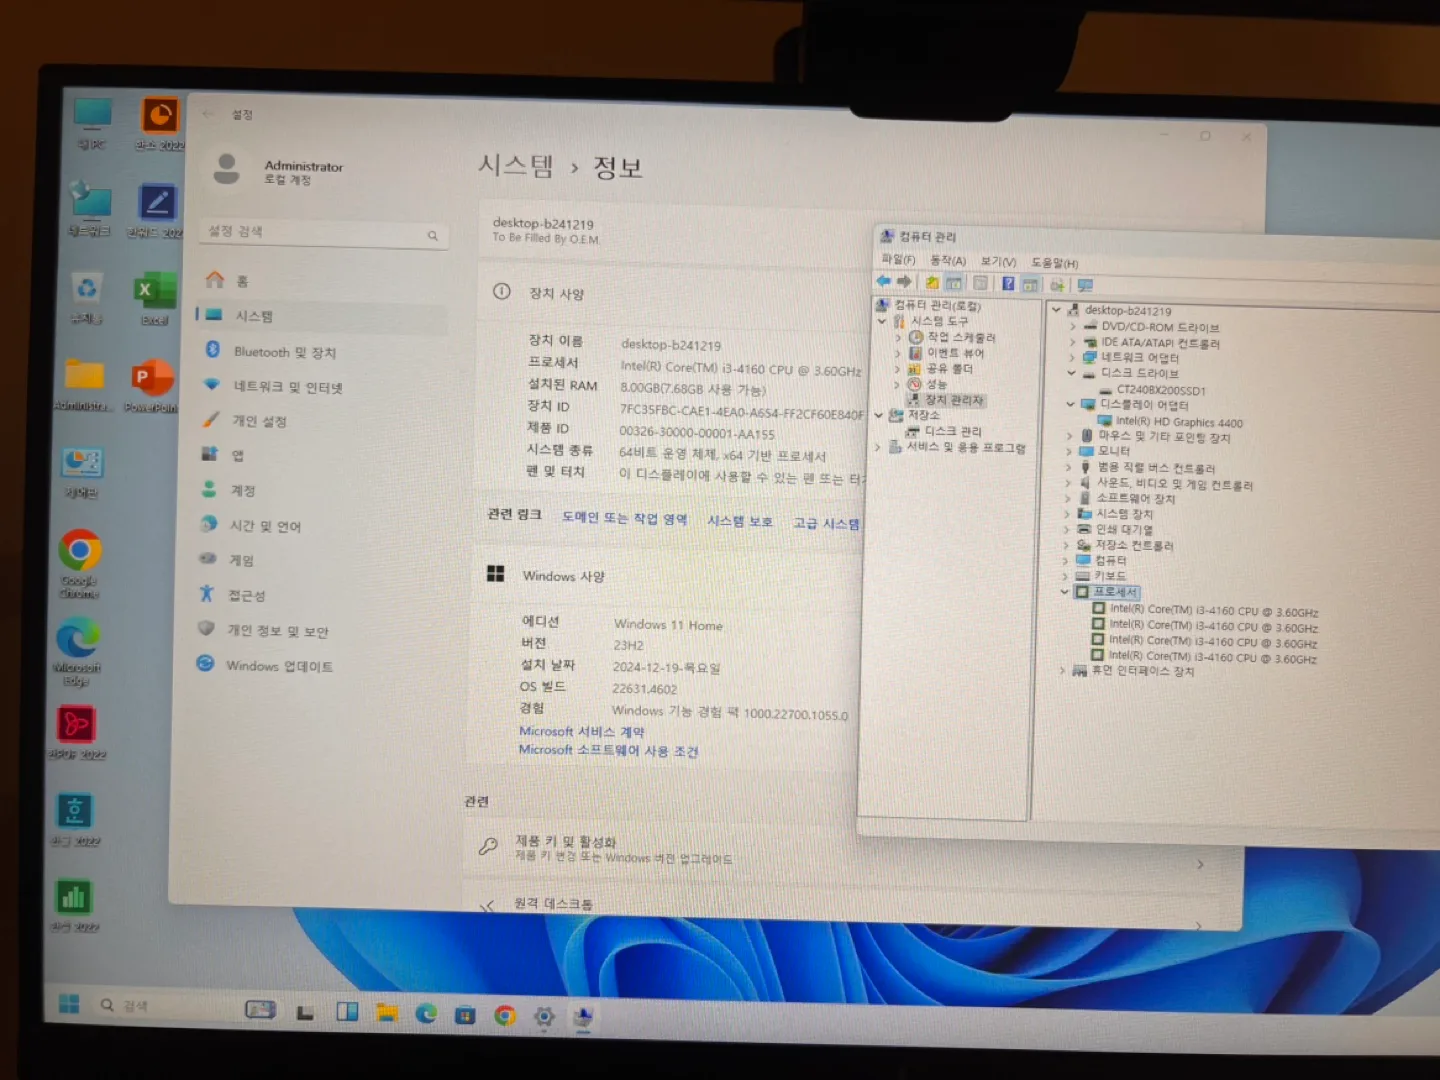The image size is (1440, 1080).
Task: Select PowerPoint desktop shortcut
Action: (152, 386)
